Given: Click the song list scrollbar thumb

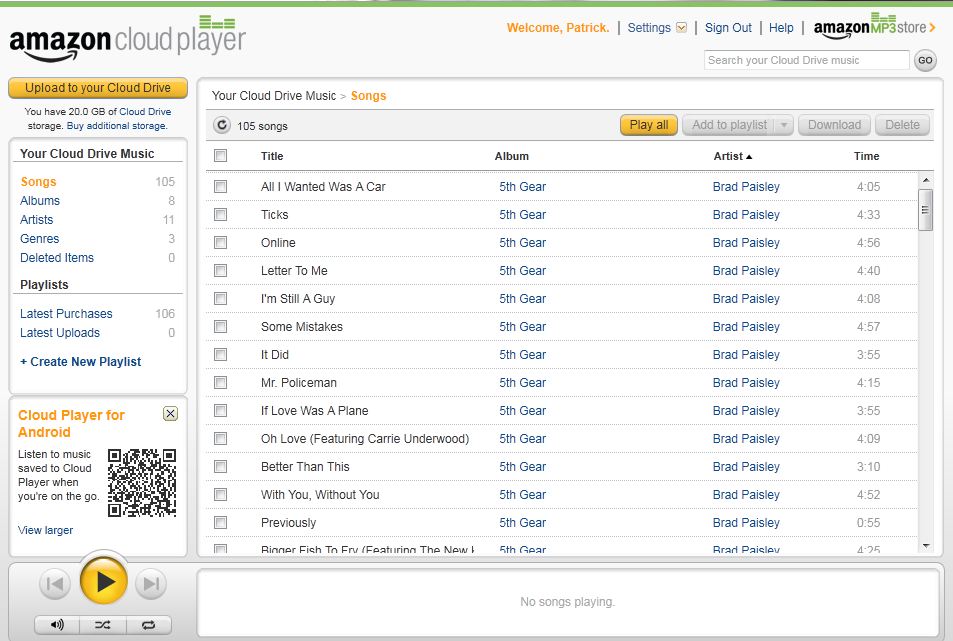Looking at the screenshot, I should point(925,210).
